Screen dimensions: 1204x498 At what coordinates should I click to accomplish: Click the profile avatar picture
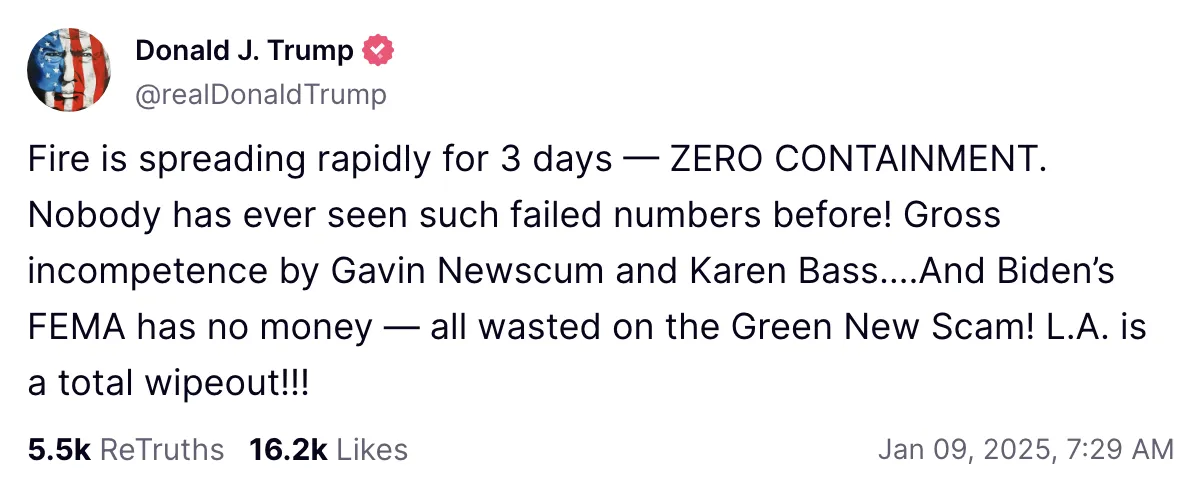(x=68, y=70)
